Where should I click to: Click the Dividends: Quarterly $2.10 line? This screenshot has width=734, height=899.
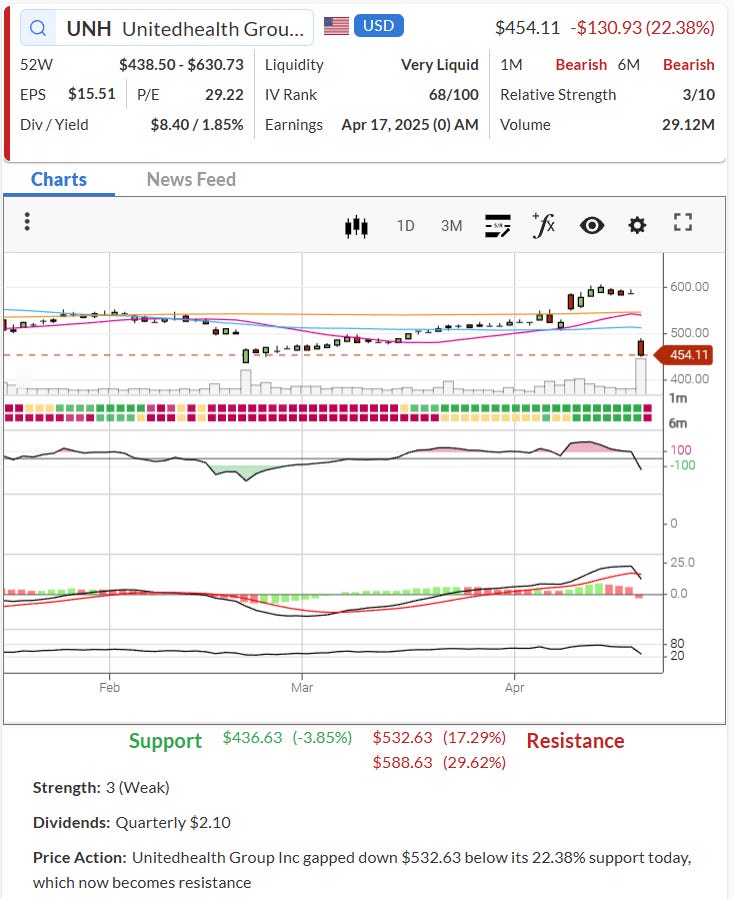pyautogui.click(x=132, y=823)
